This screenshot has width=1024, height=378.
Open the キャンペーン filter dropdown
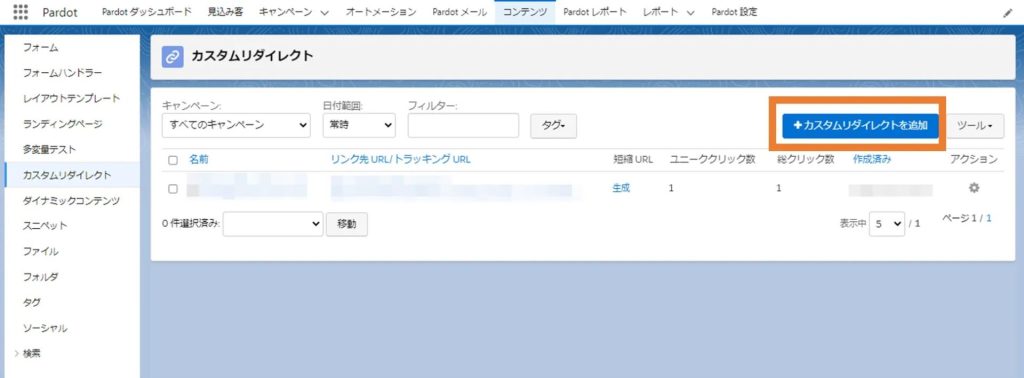click(x=236, y=125)
